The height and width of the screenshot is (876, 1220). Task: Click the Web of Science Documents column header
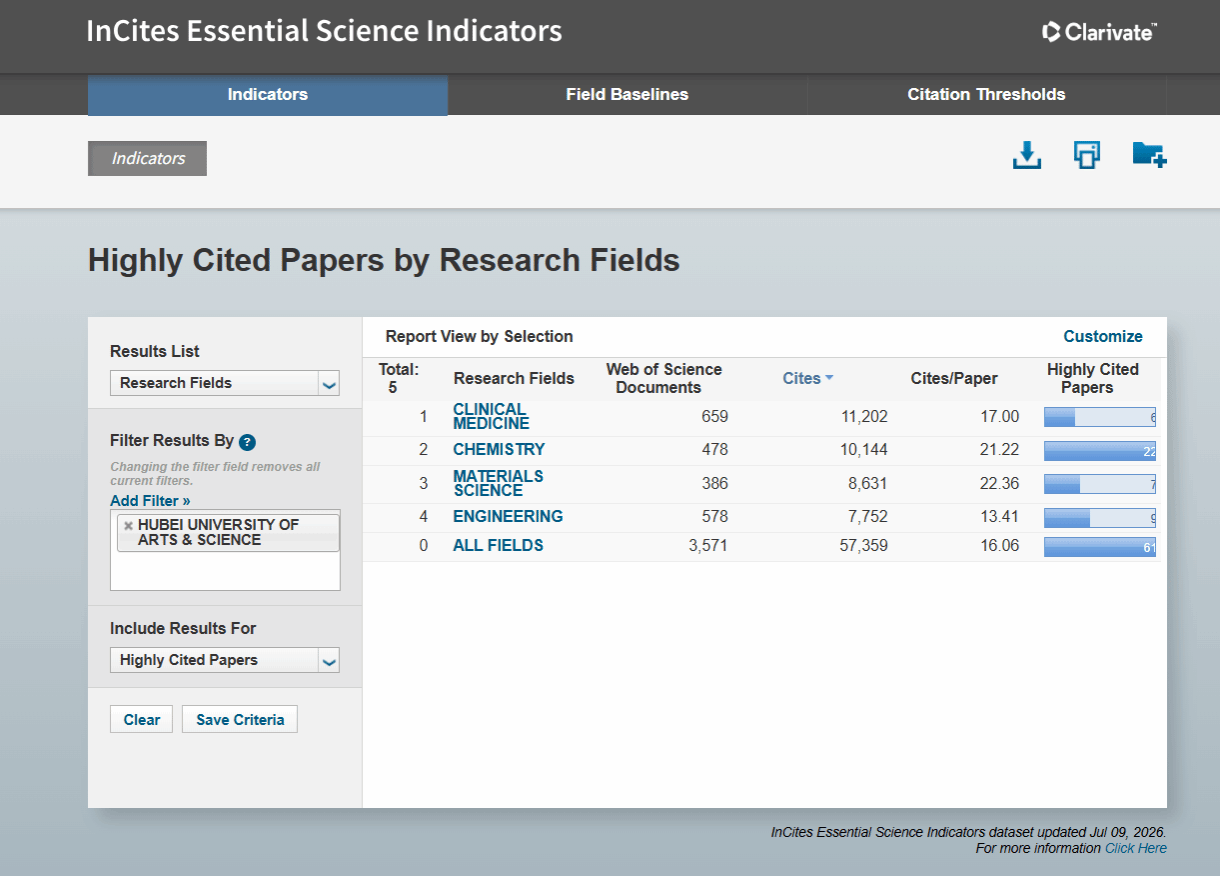tap(664, 378)
